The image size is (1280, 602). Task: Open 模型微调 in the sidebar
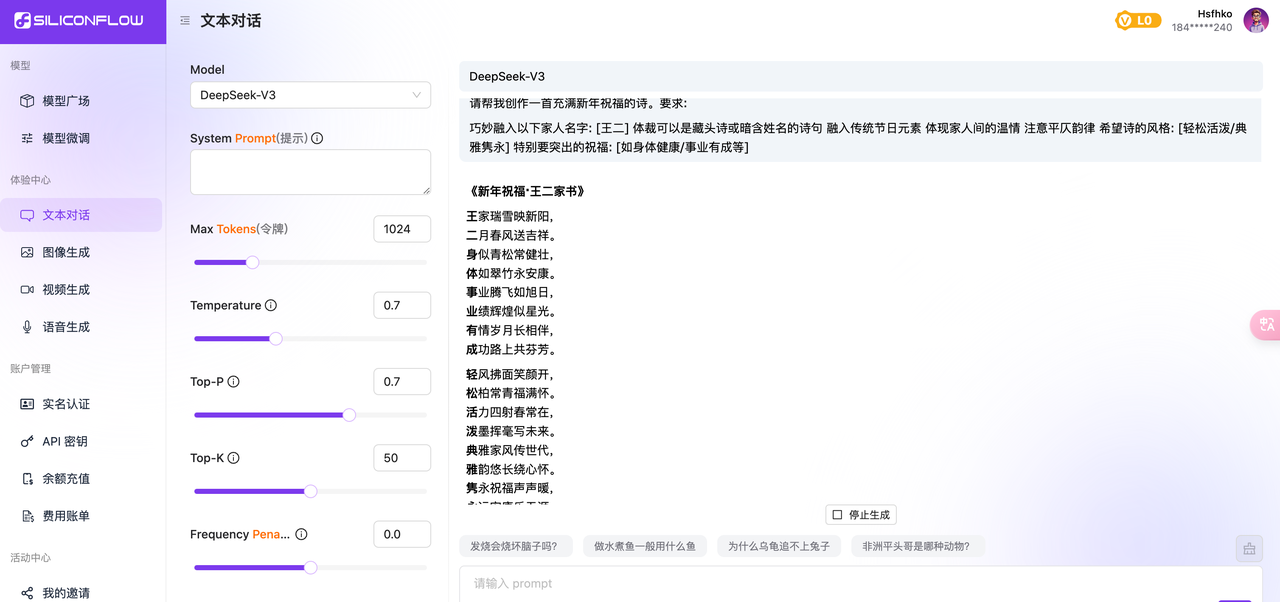click(x=82, y=138)
